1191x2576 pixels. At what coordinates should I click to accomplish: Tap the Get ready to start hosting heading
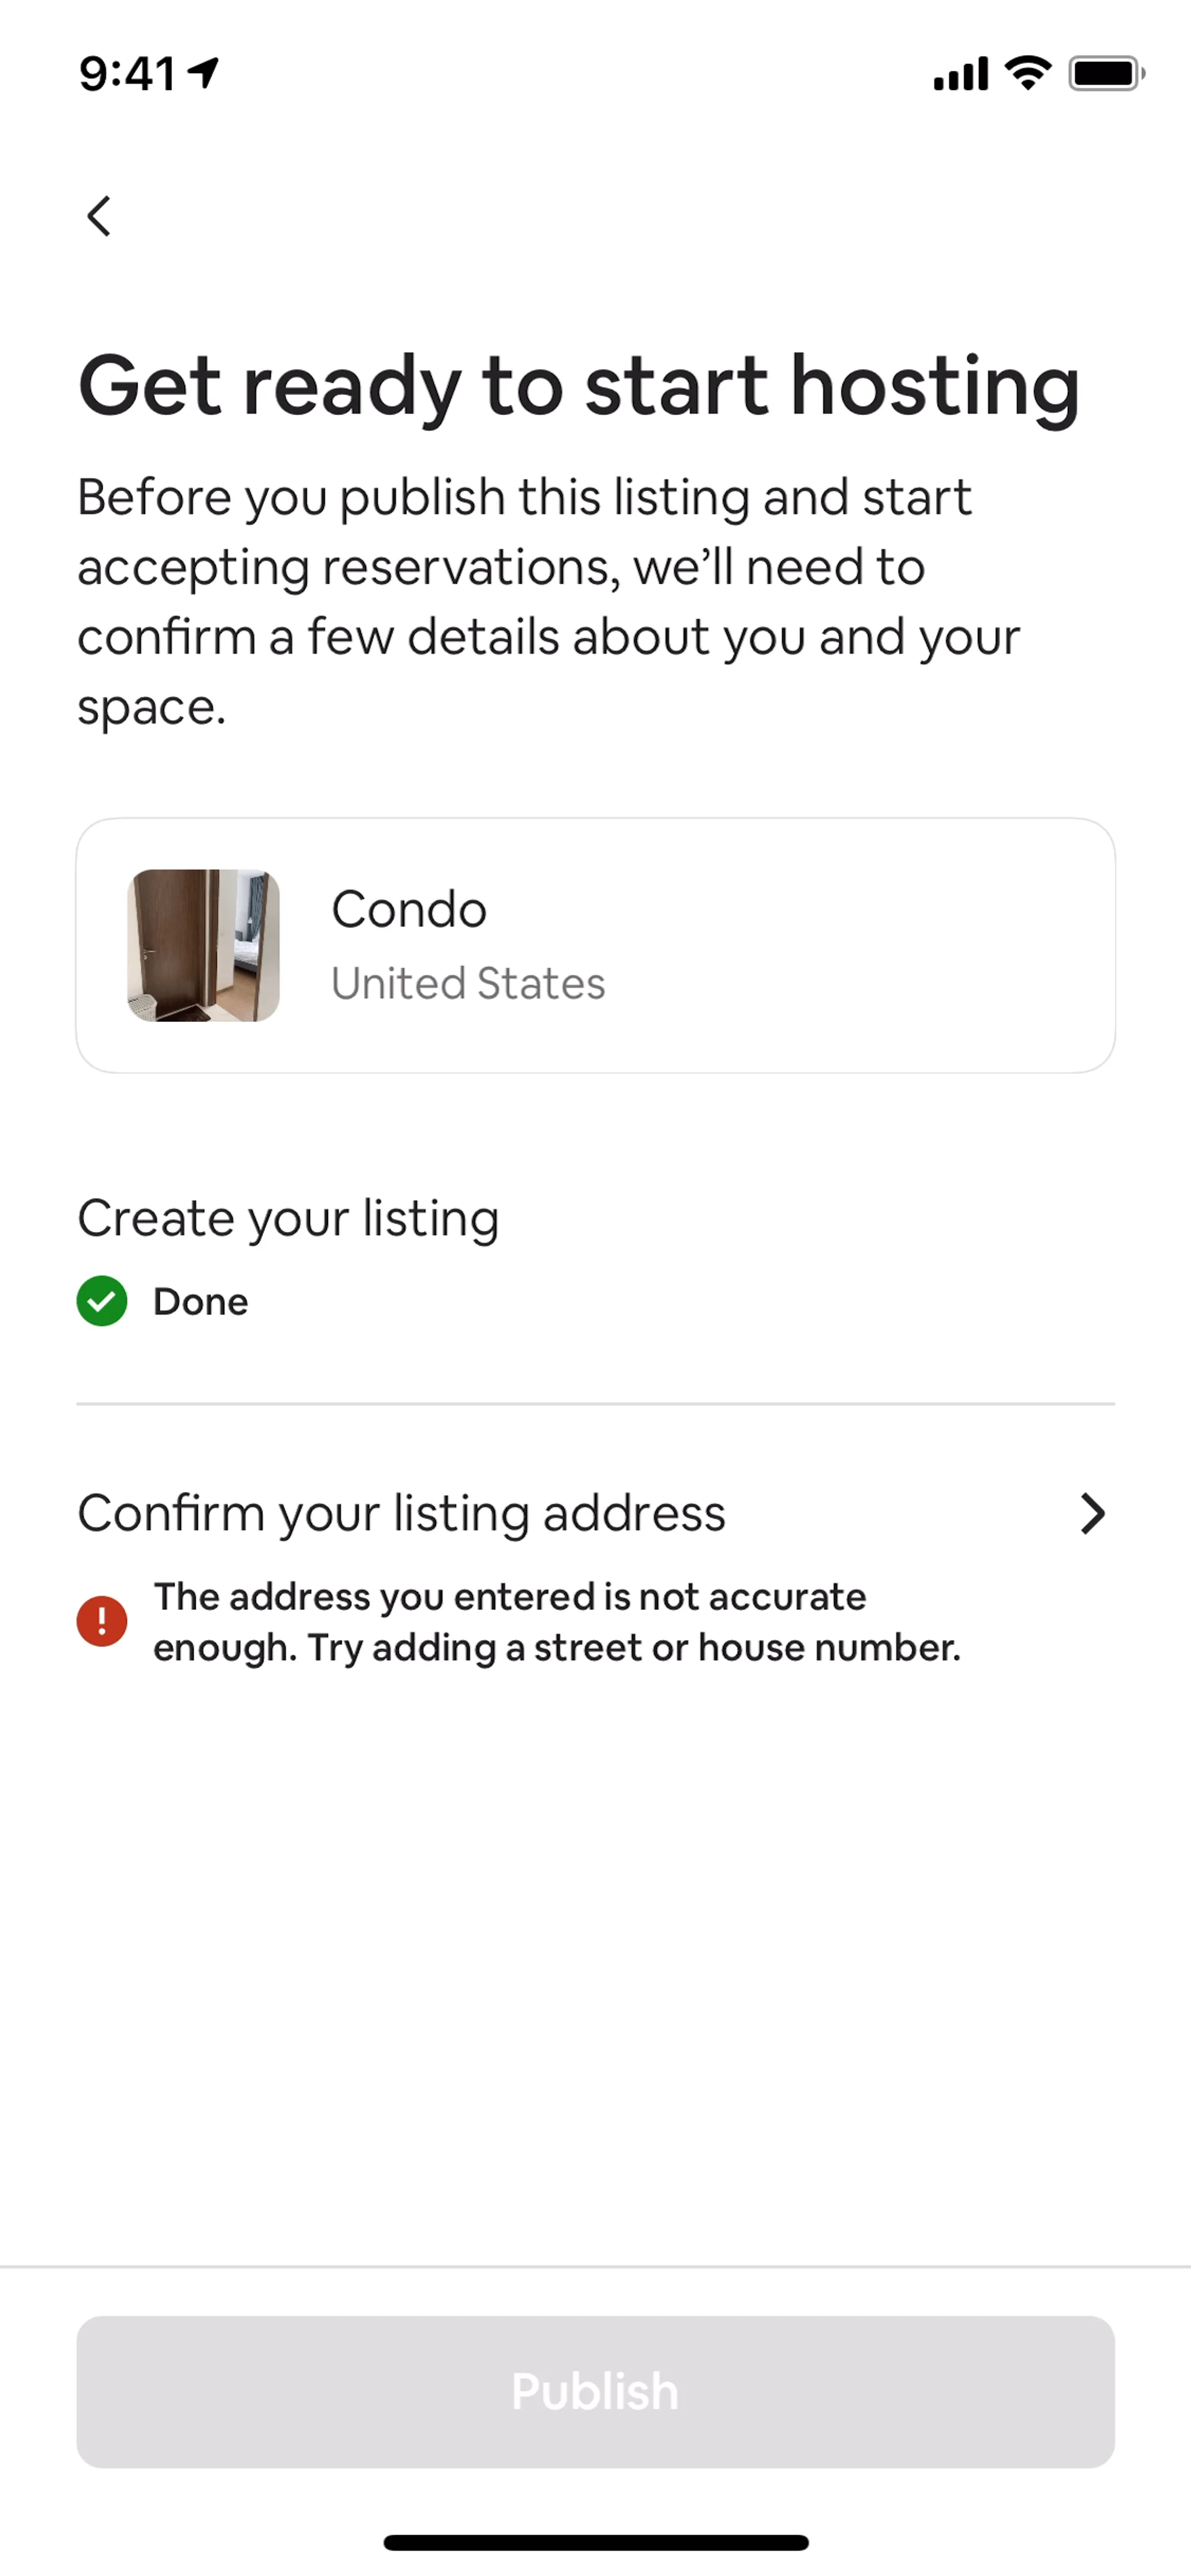(x=579, y=386)
